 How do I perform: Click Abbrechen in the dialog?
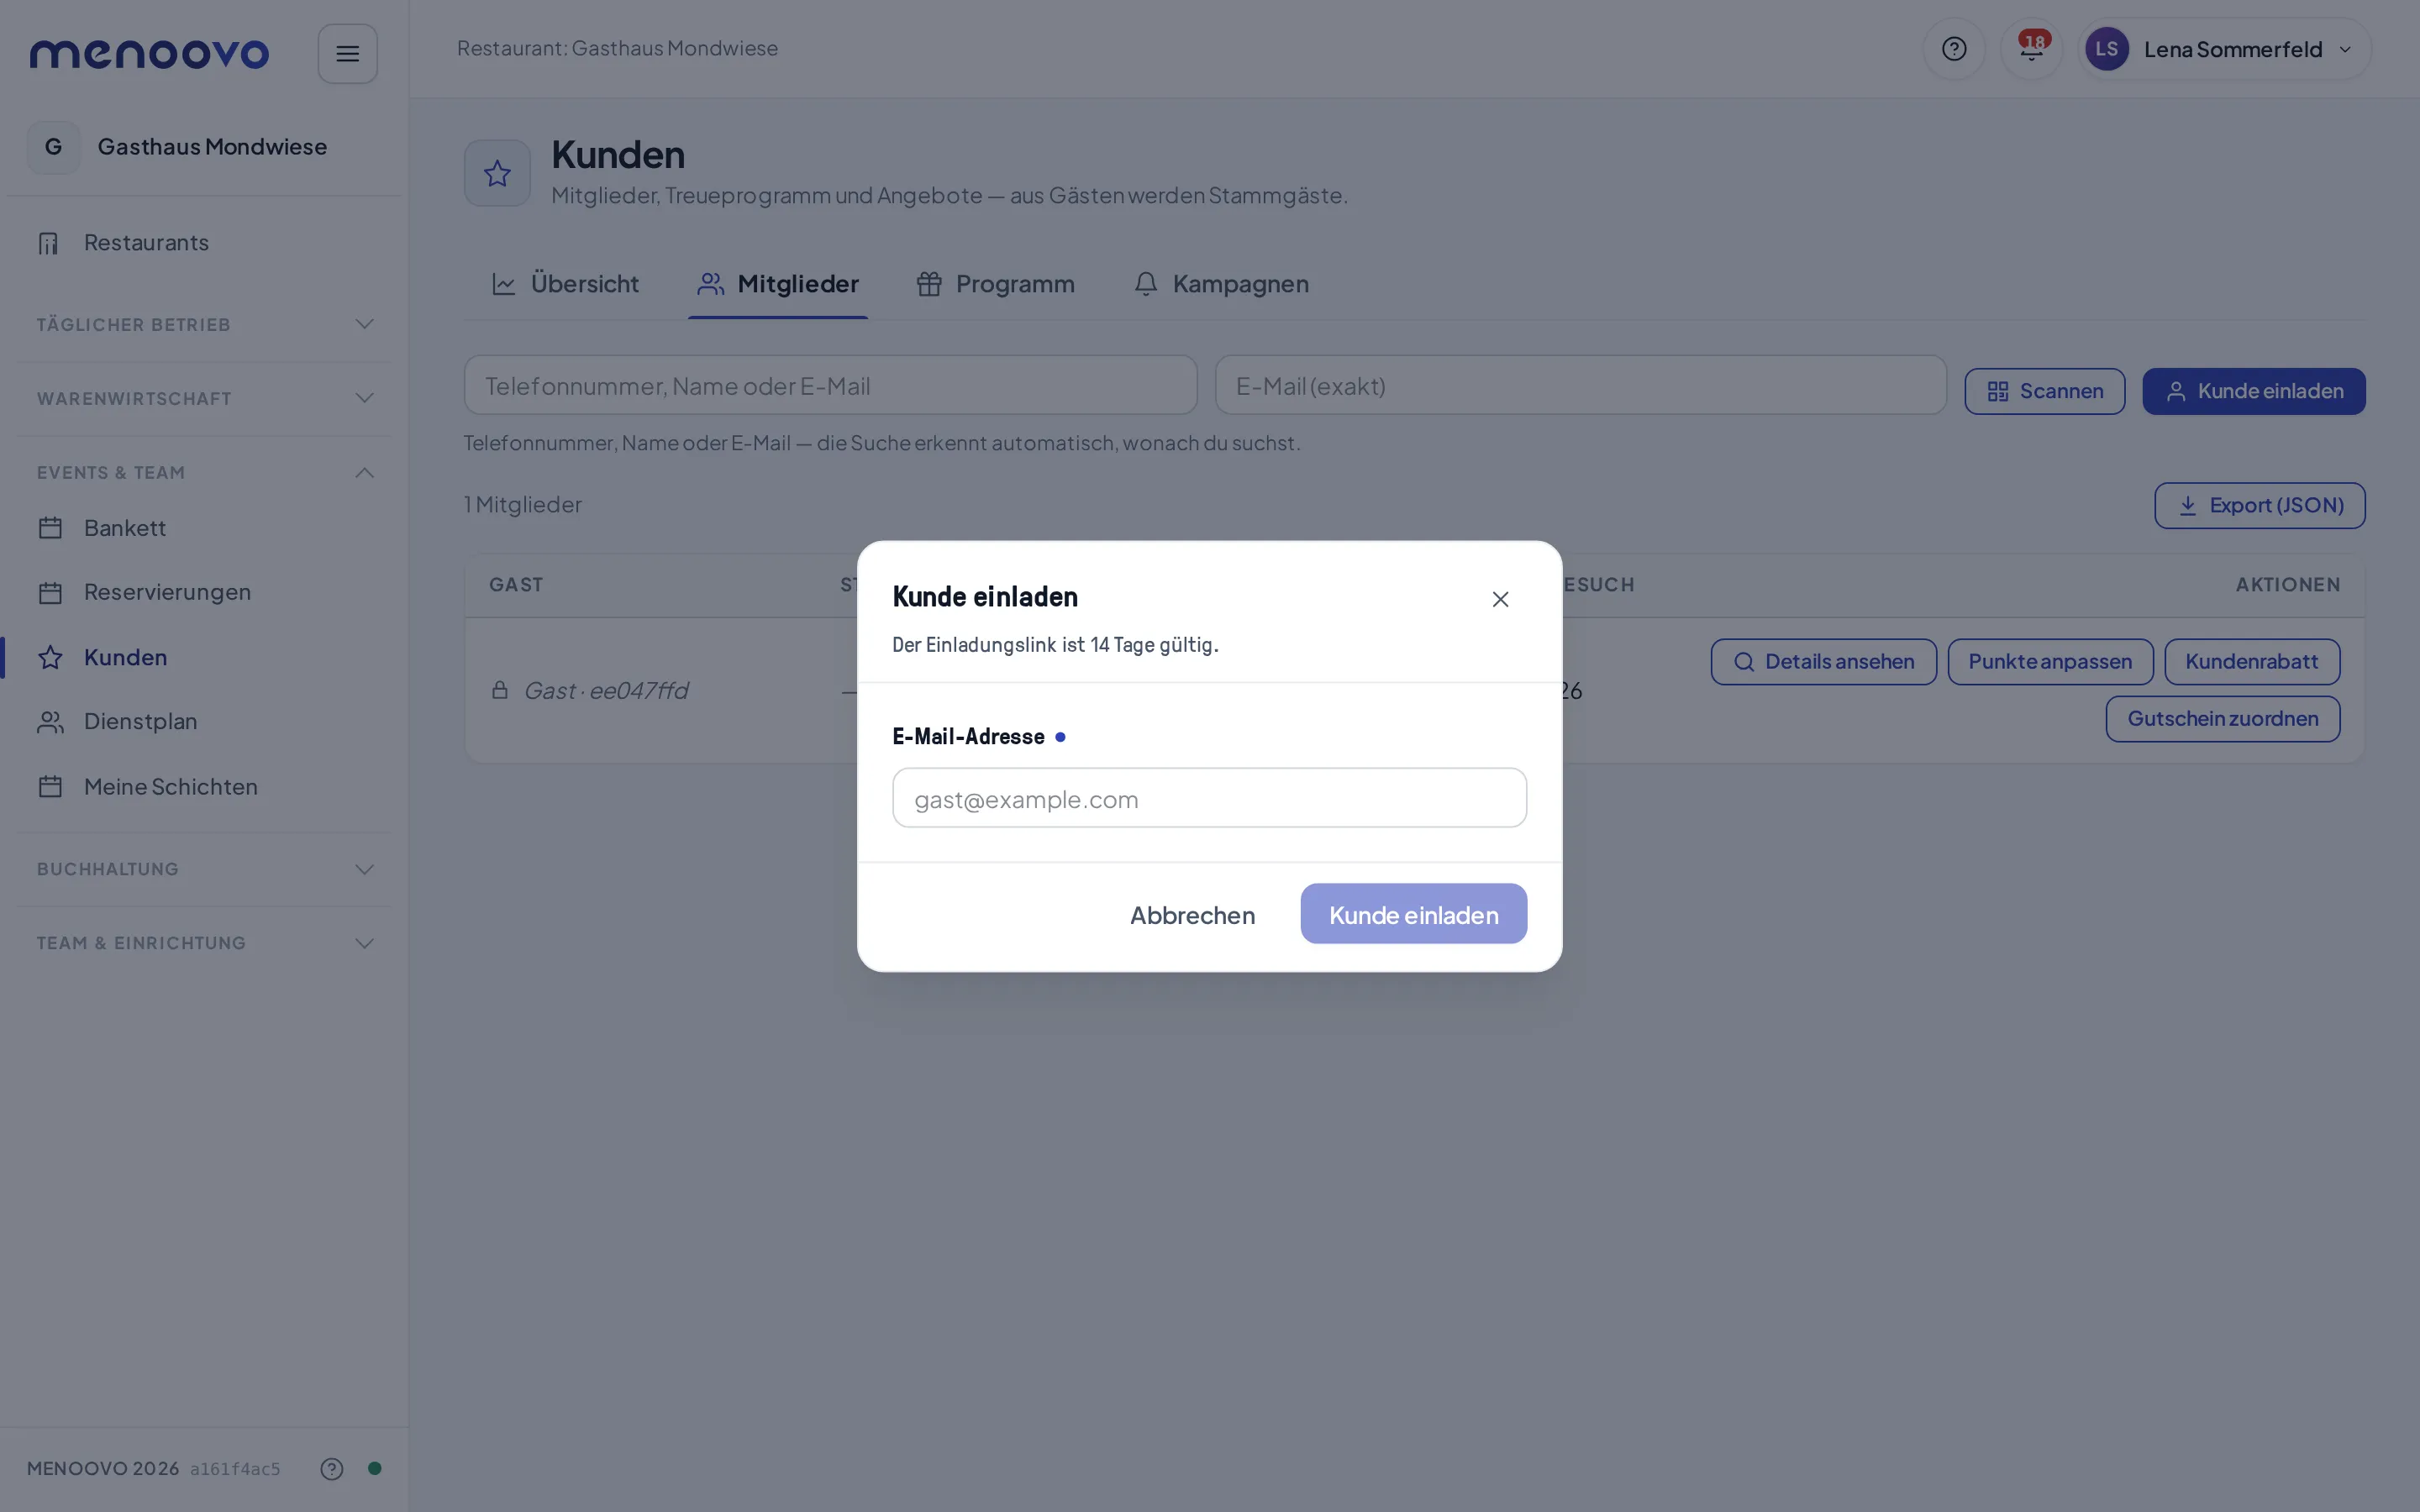tap(1192, 914)
